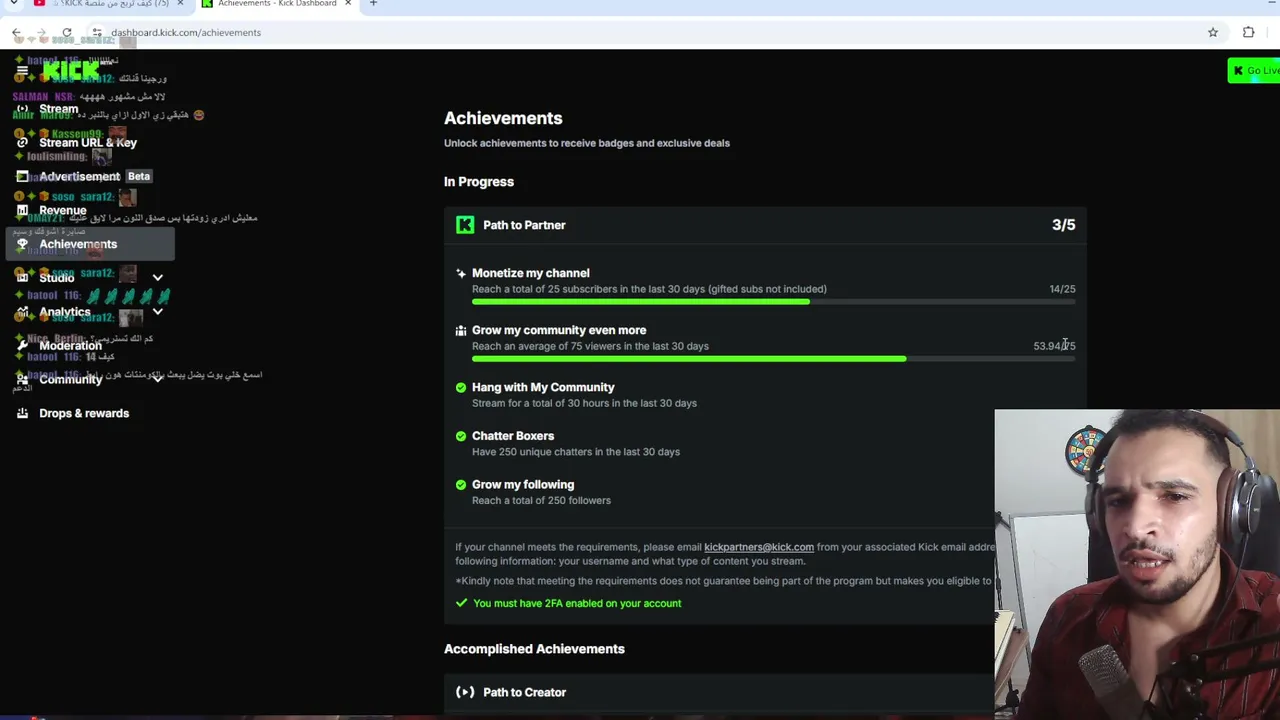
Task: Switch to the Achievements - Kick Dashboard tab
Action: pyautogui.click(x=275, y=4)
